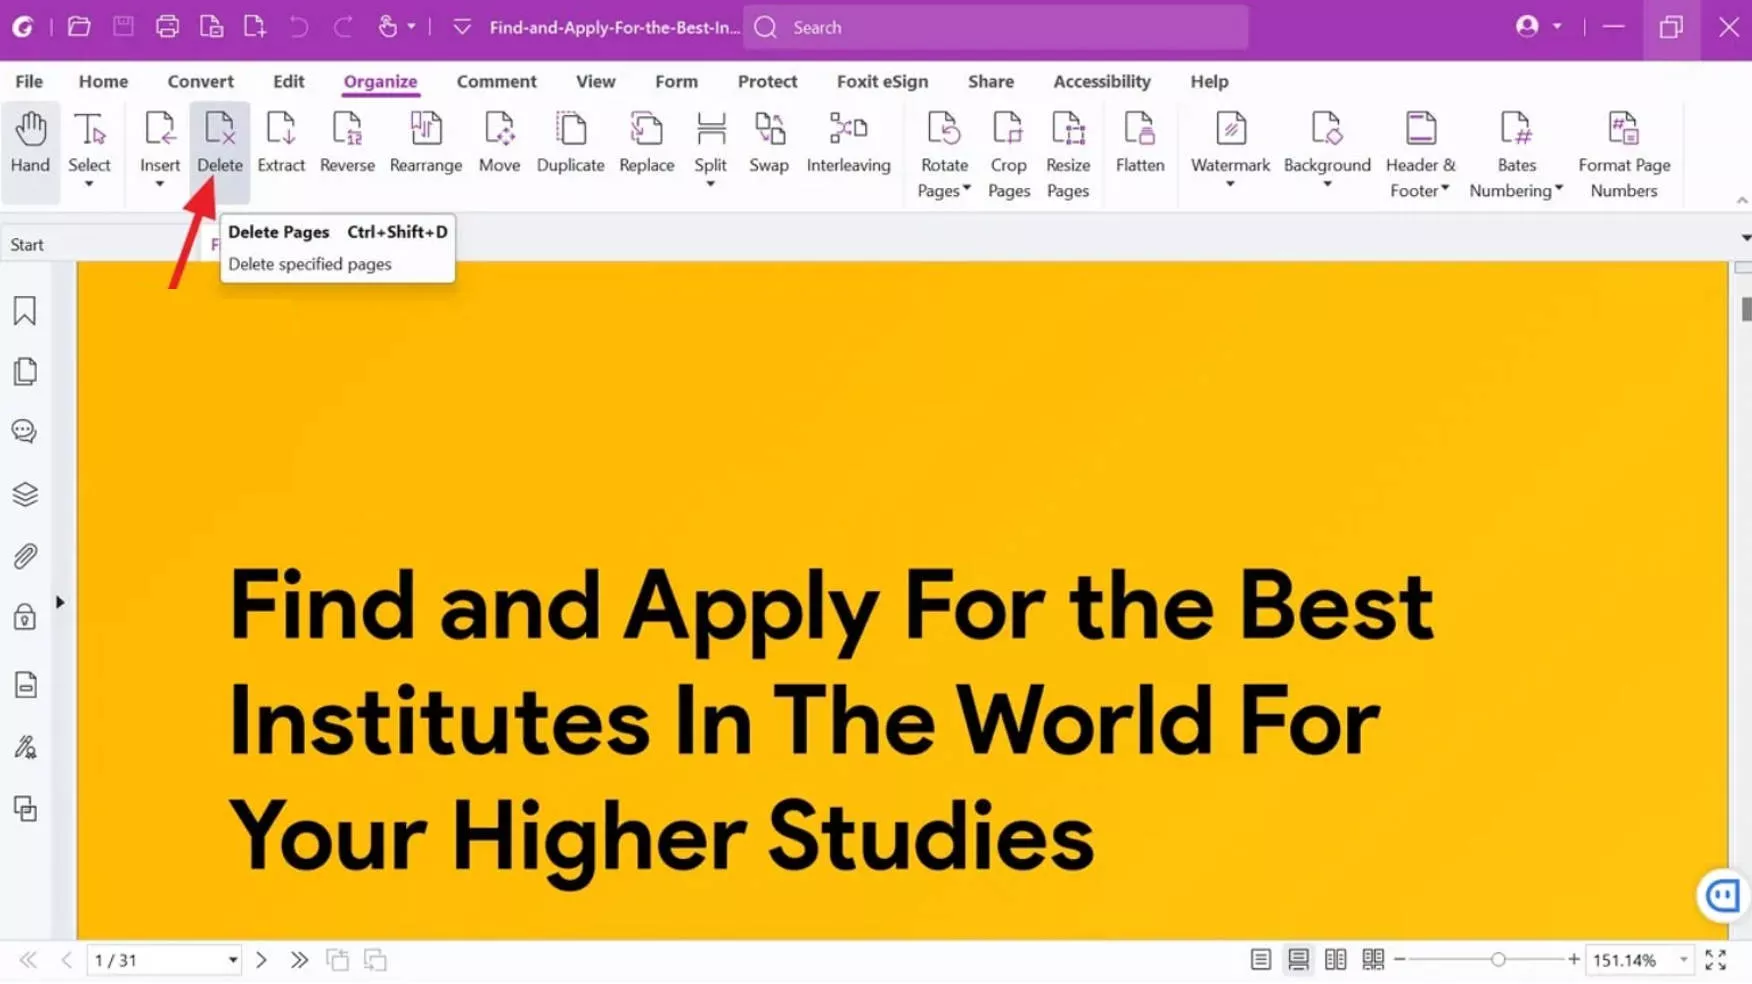This screenshot has height=984, width=1752.
Task: Enable continuous page view mode
Action: coord(1298,960)
